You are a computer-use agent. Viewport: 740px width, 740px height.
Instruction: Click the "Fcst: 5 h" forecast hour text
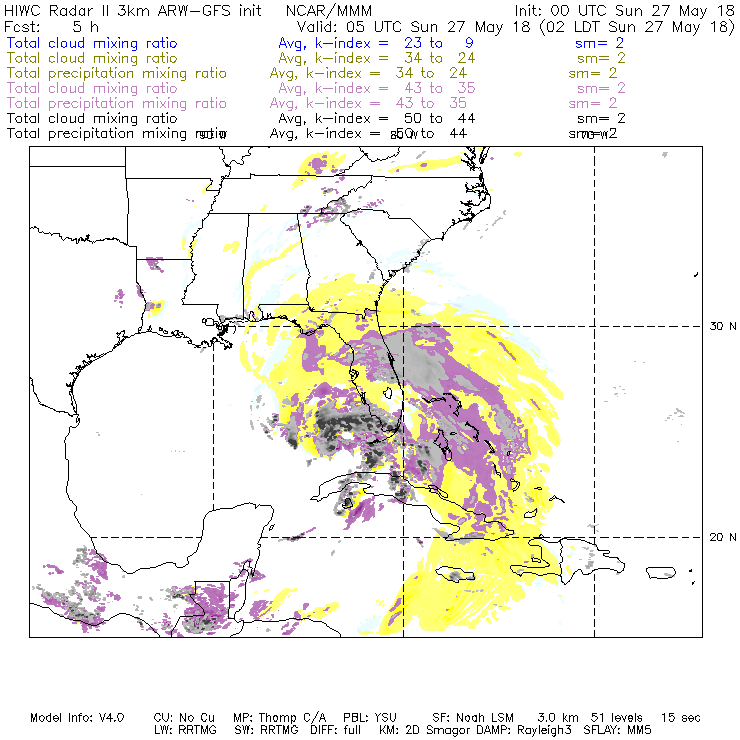coord(51,27)
